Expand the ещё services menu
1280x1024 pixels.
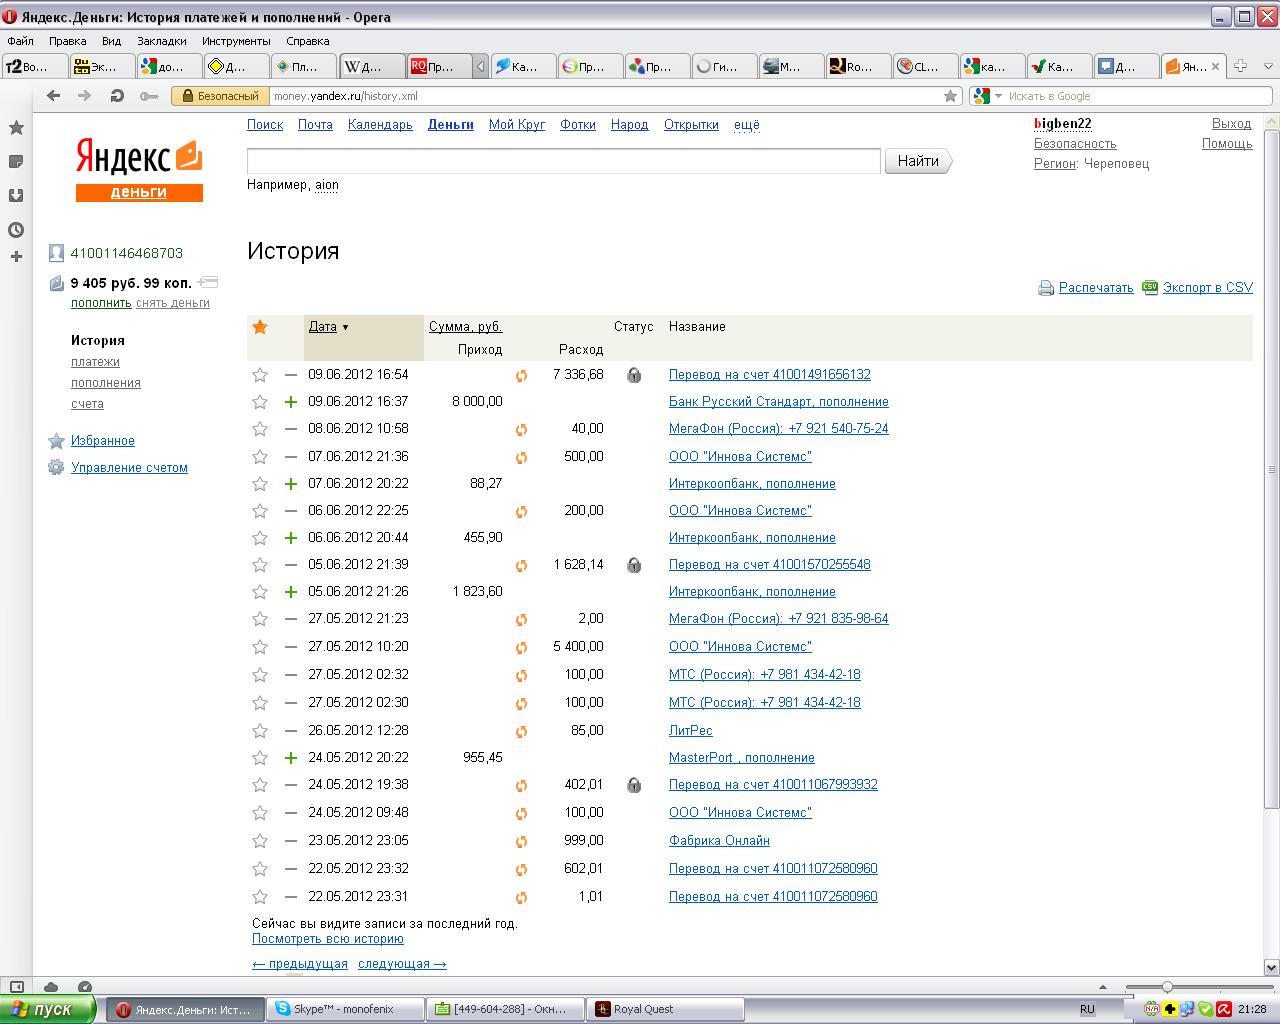tap(746, 125)
